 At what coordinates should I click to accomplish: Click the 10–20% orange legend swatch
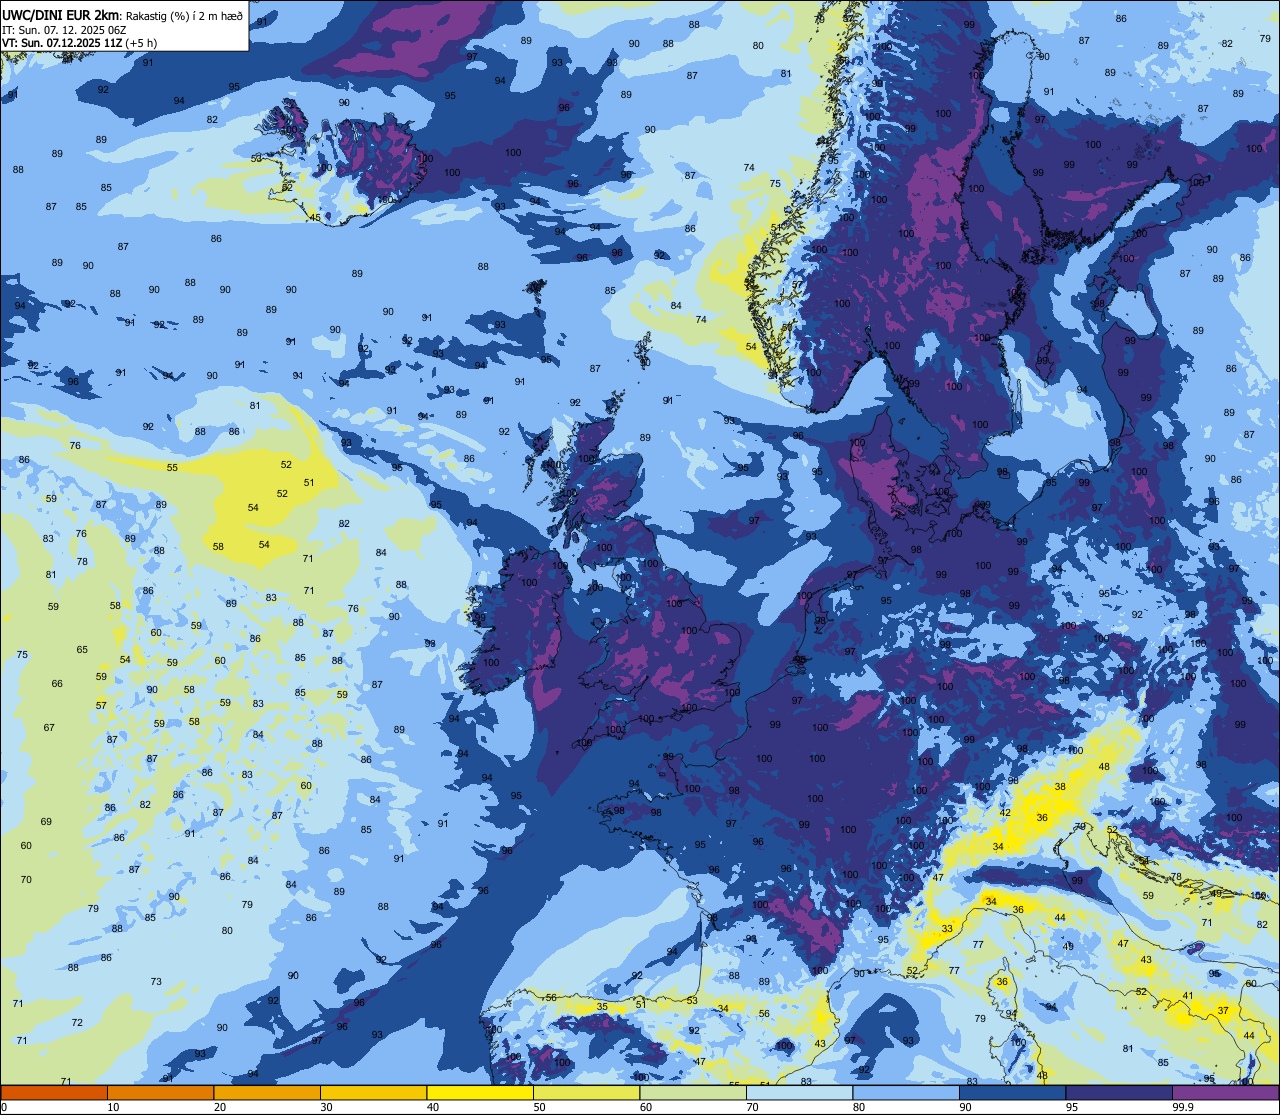pos(160,1092)
